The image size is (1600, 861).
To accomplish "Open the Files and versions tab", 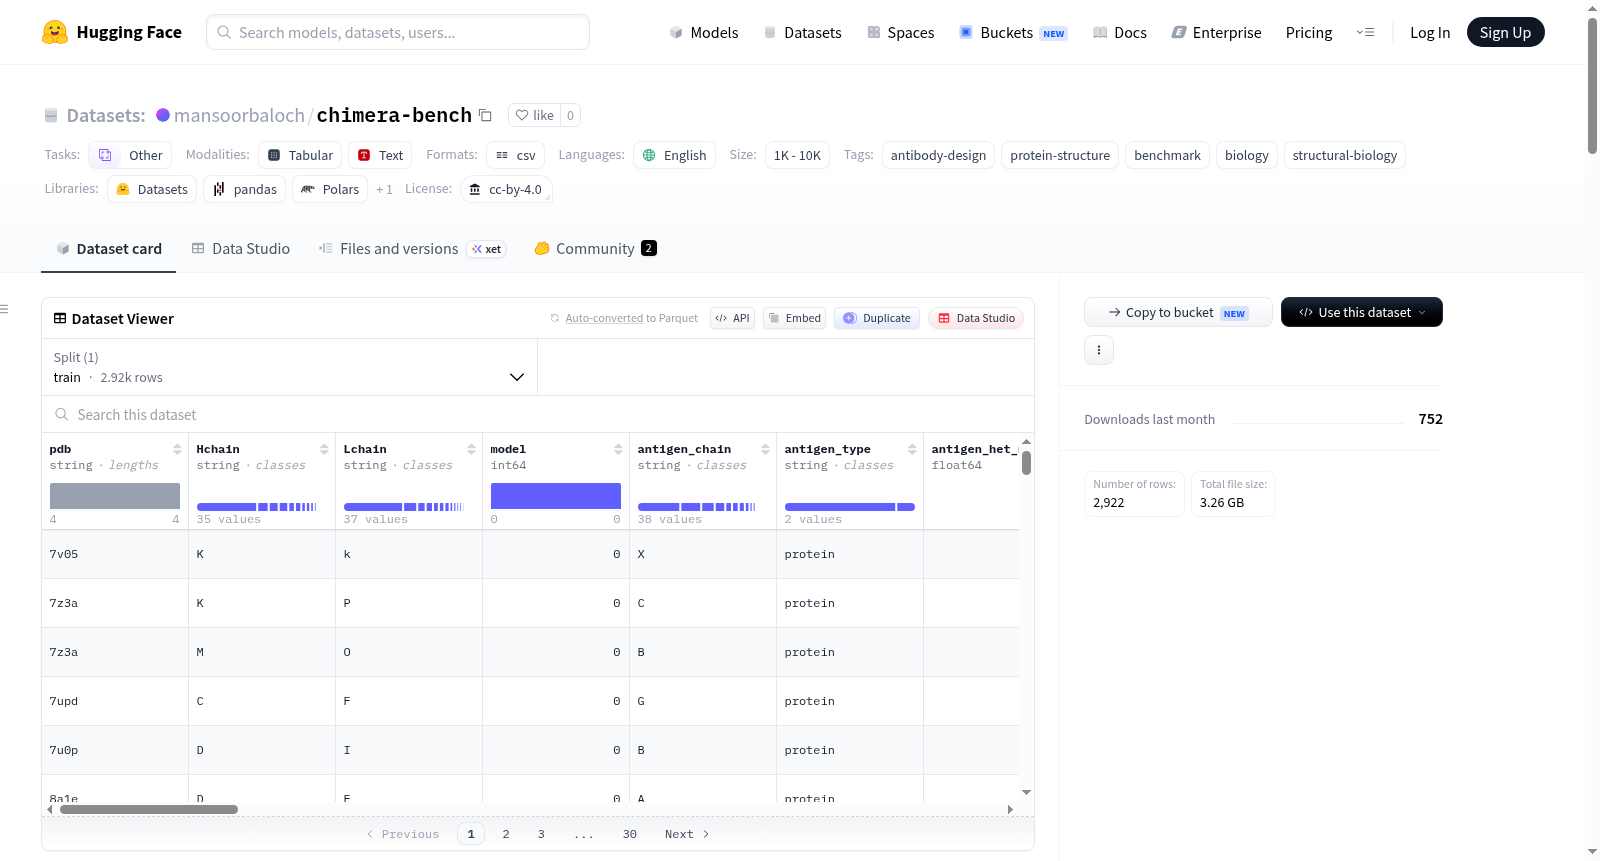I will pyautogui.click(x=412, y=248).
